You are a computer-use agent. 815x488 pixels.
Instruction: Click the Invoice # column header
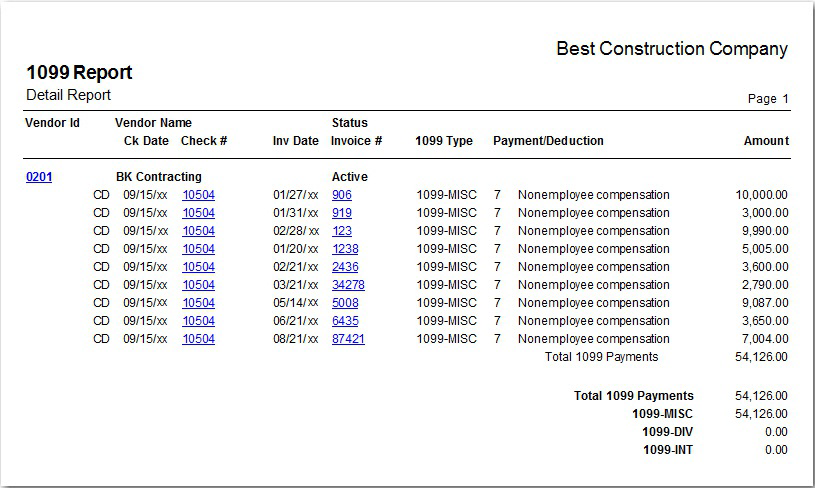coord(357,141)
